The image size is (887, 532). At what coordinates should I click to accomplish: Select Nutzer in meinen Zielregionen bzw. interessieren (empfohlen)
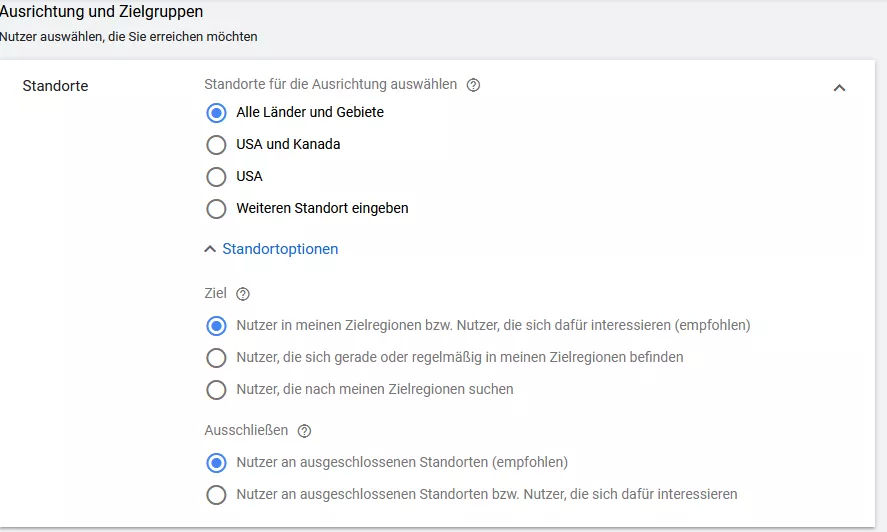[216, 326]
